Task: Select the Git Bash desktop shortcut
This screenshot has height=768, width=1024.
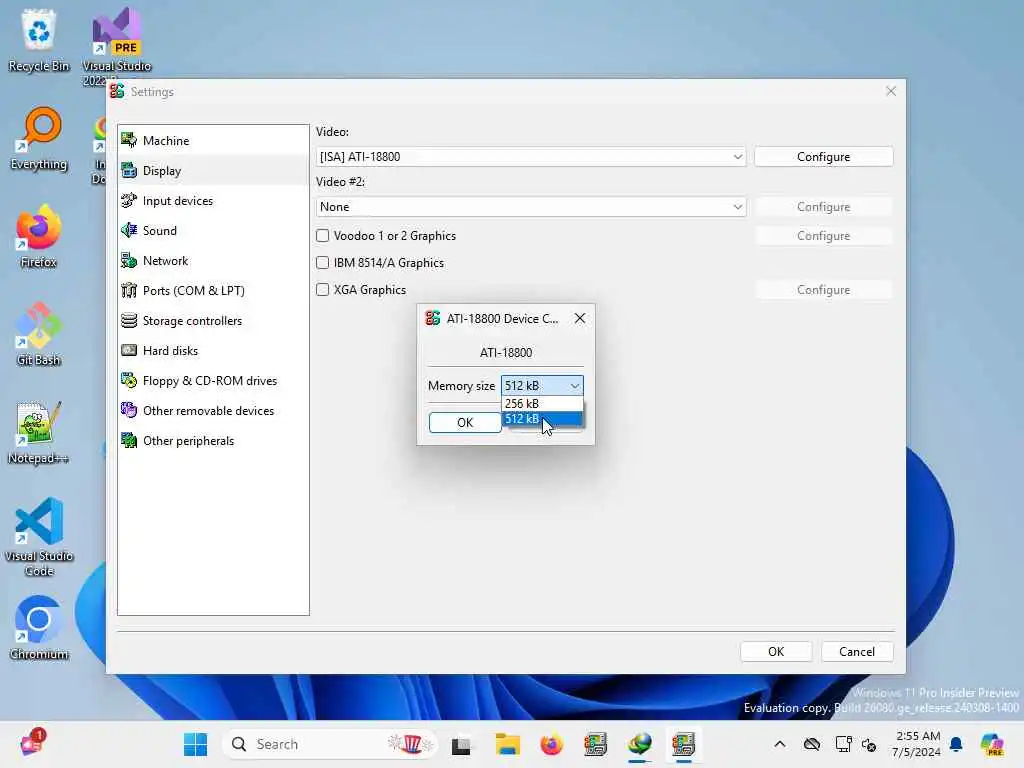Action: pos(39,334)
